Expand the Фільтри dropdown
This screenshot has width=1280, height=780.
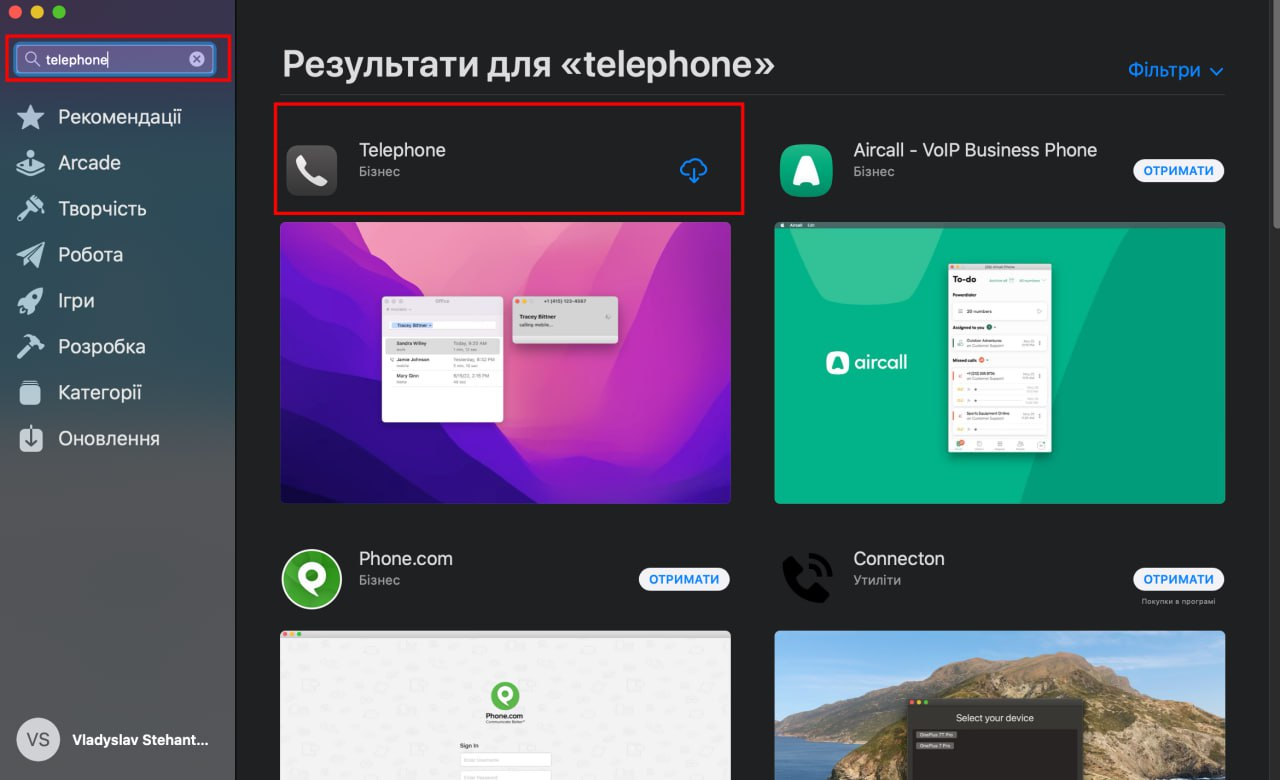coord(1175,71)
